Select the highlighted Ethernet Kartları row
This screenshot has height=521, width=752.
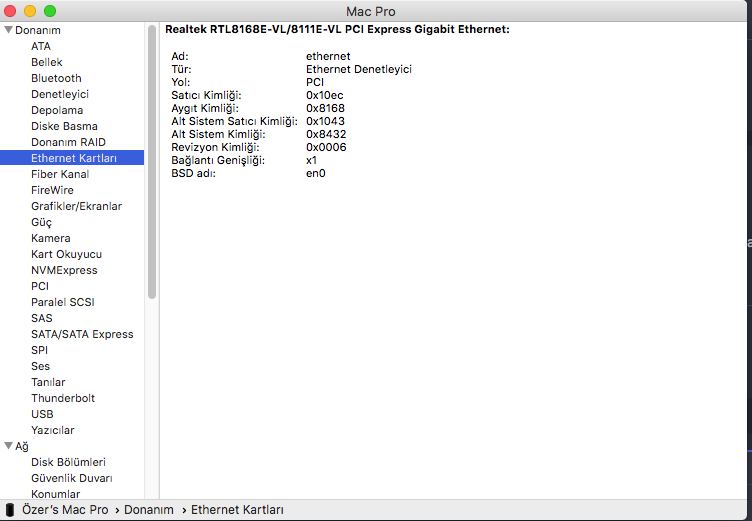tap(72, 158)
